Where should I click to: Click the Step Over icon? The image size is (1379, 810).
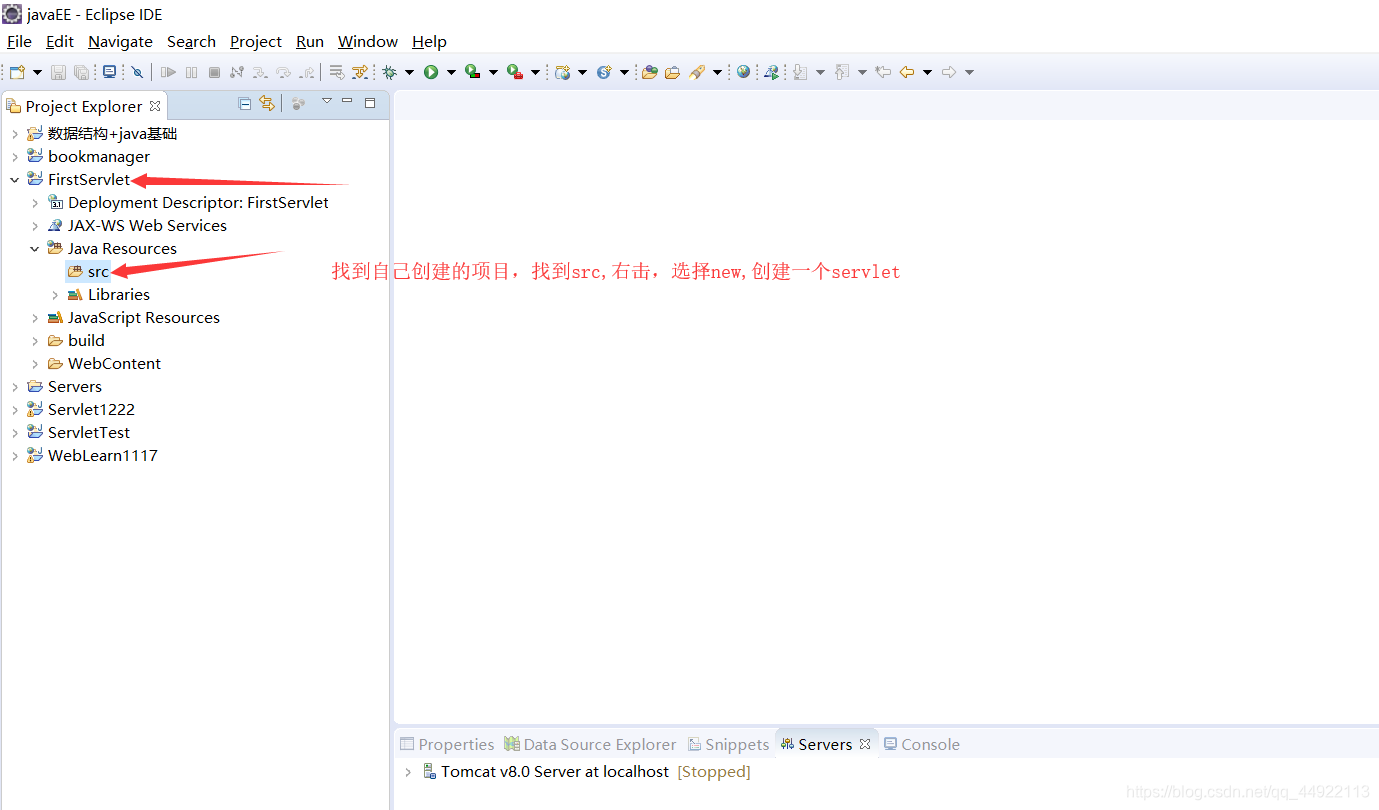(x=283, y=72)
